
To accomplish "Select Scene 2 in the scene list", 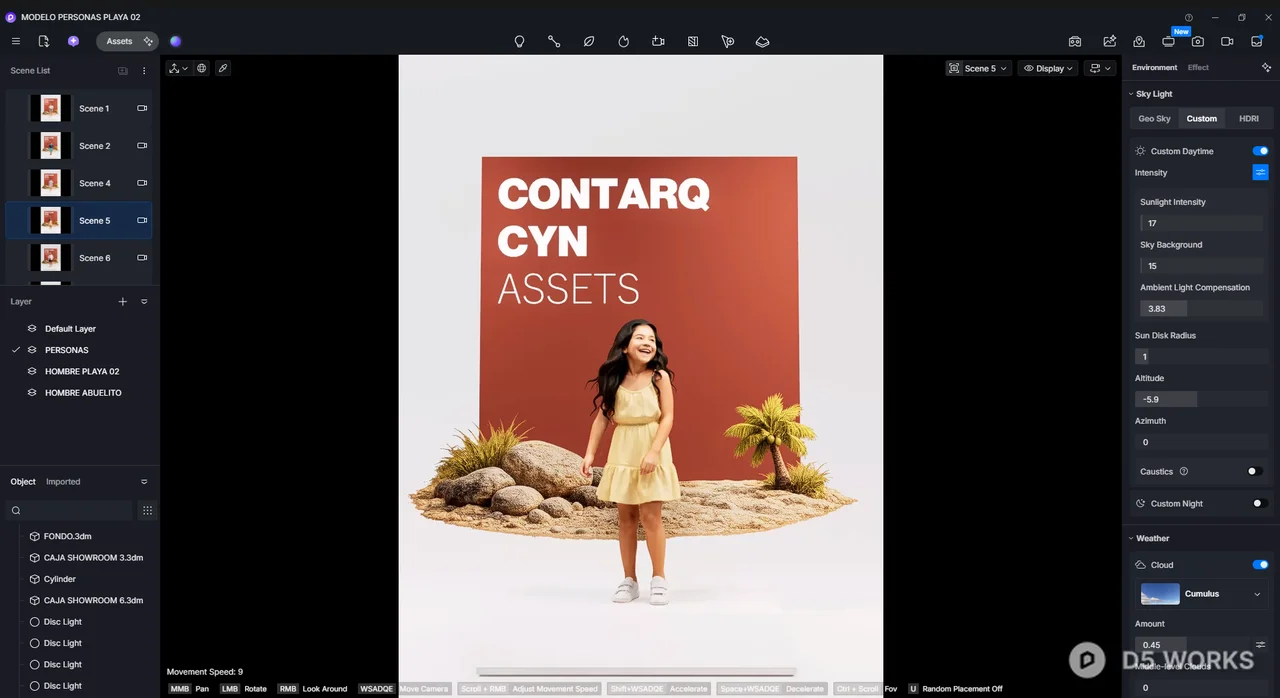I will point(79,146).
